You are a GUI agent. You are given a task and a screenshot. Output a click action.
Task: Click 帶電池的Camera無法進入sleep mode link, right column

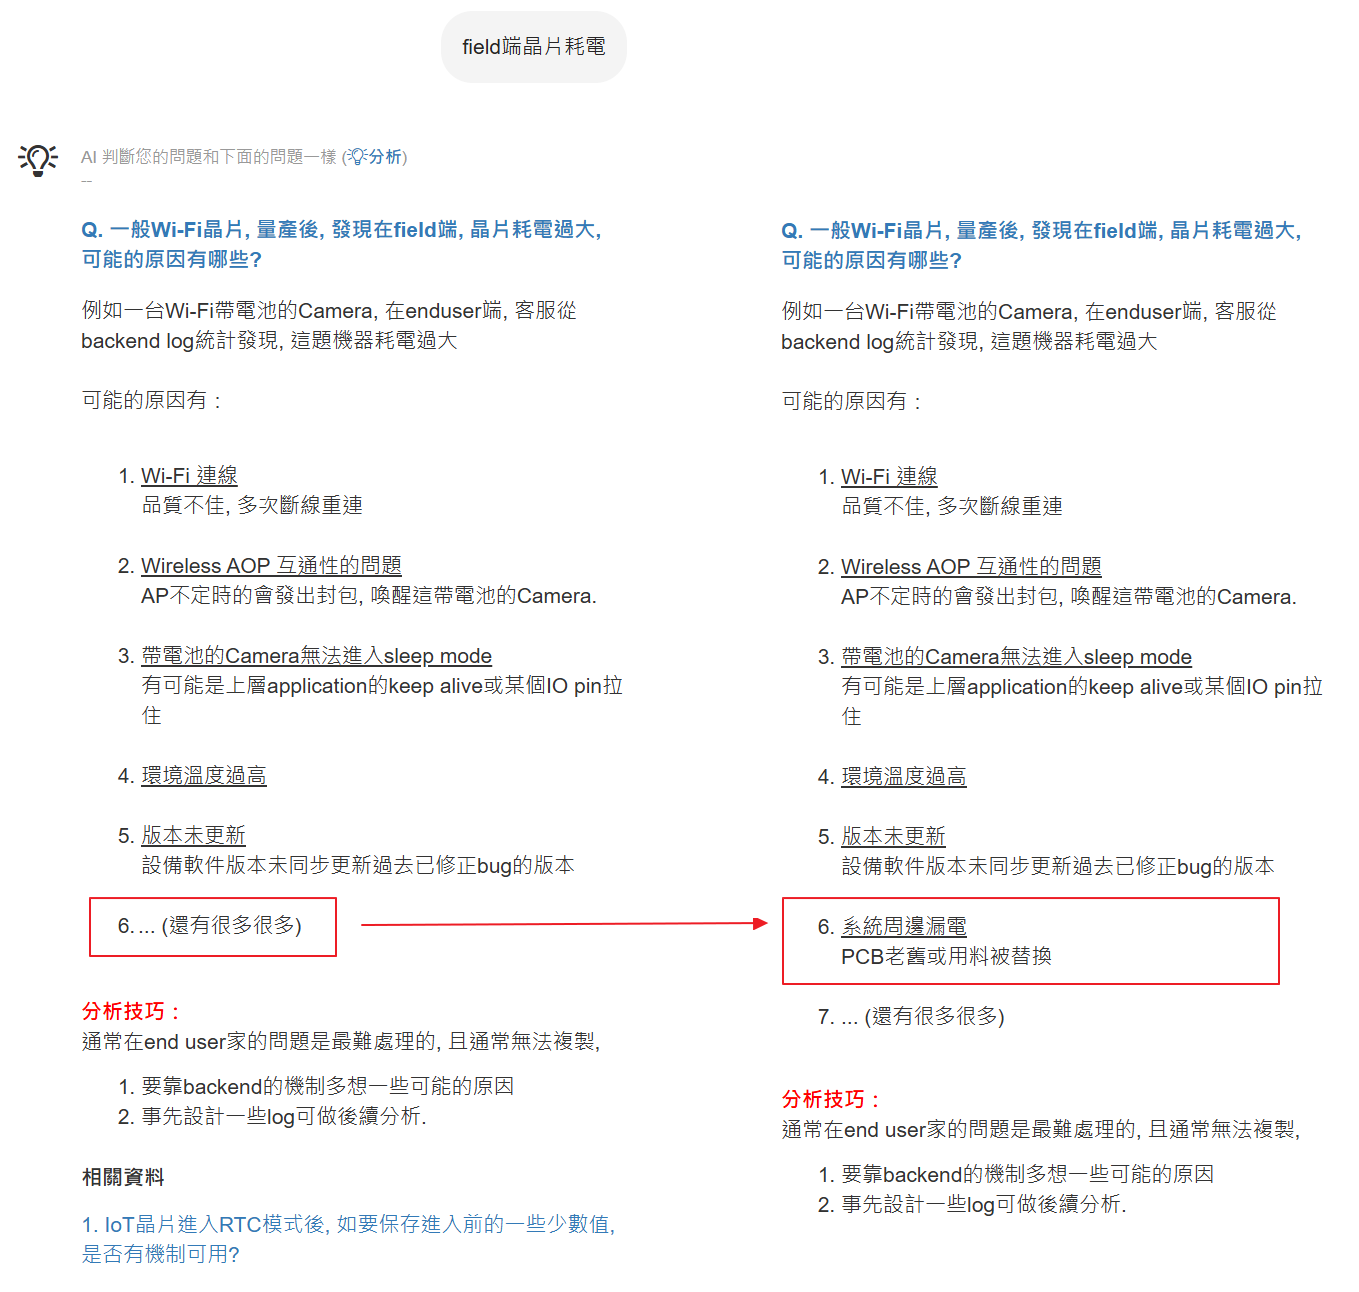tap(1016, 657)
